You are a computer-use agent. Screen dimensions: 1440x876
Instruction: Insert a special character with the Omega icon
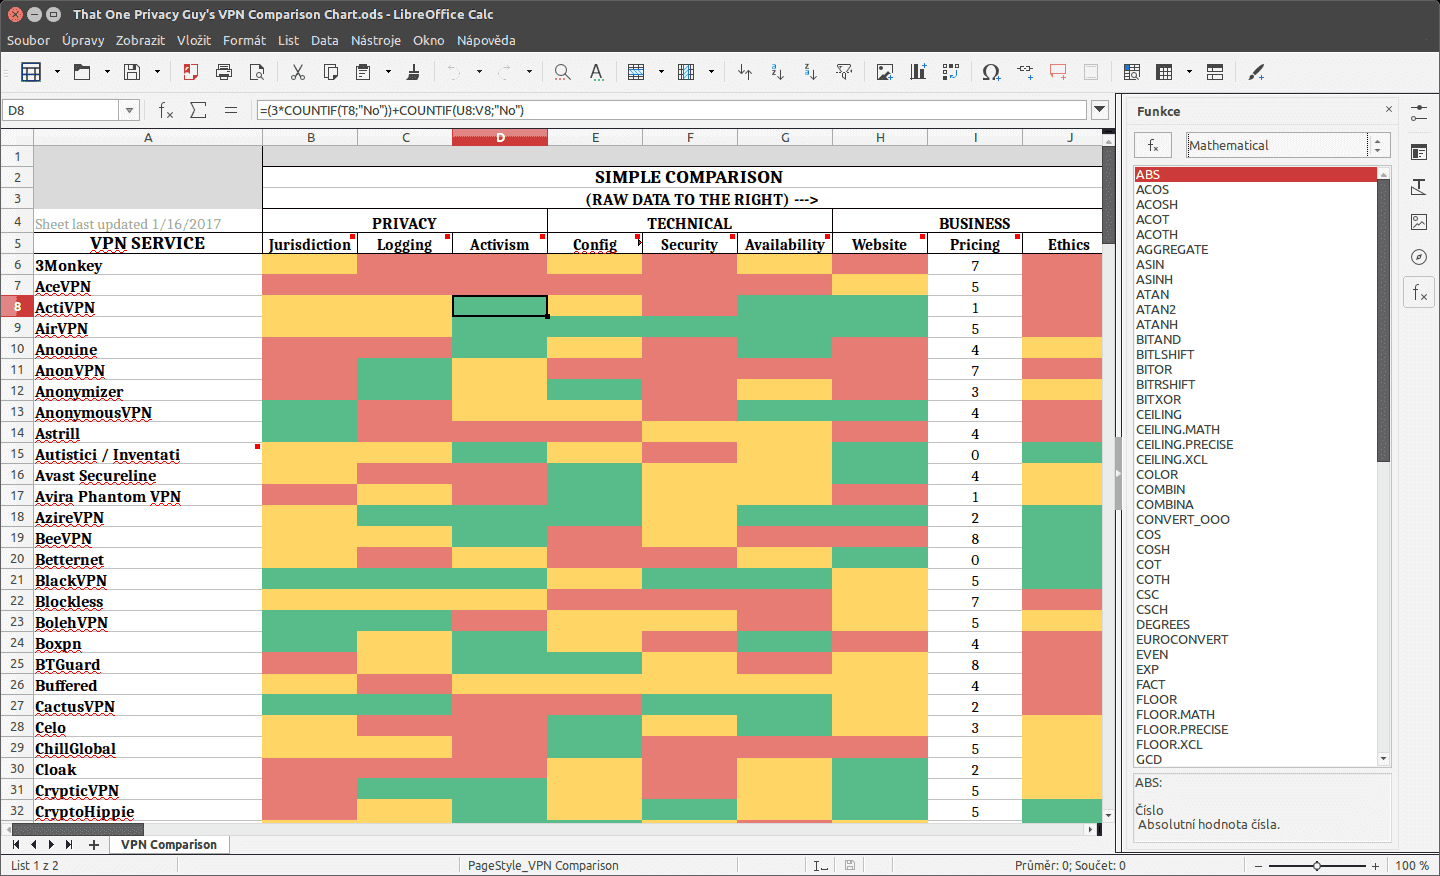[991, 72]
